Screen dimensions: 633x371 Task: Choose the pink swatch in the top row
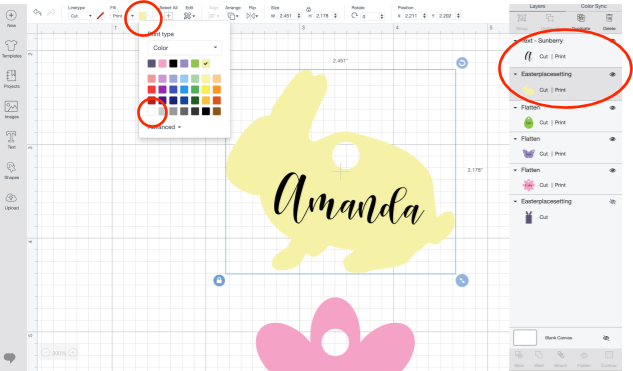coord(162,63)
